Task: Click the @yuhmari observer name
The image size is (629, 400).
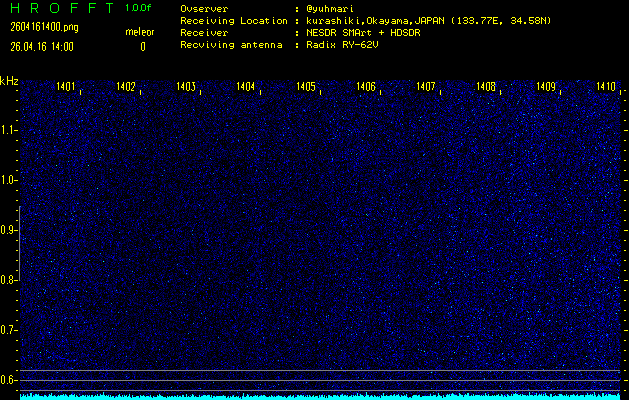Action: coord(330,8)
